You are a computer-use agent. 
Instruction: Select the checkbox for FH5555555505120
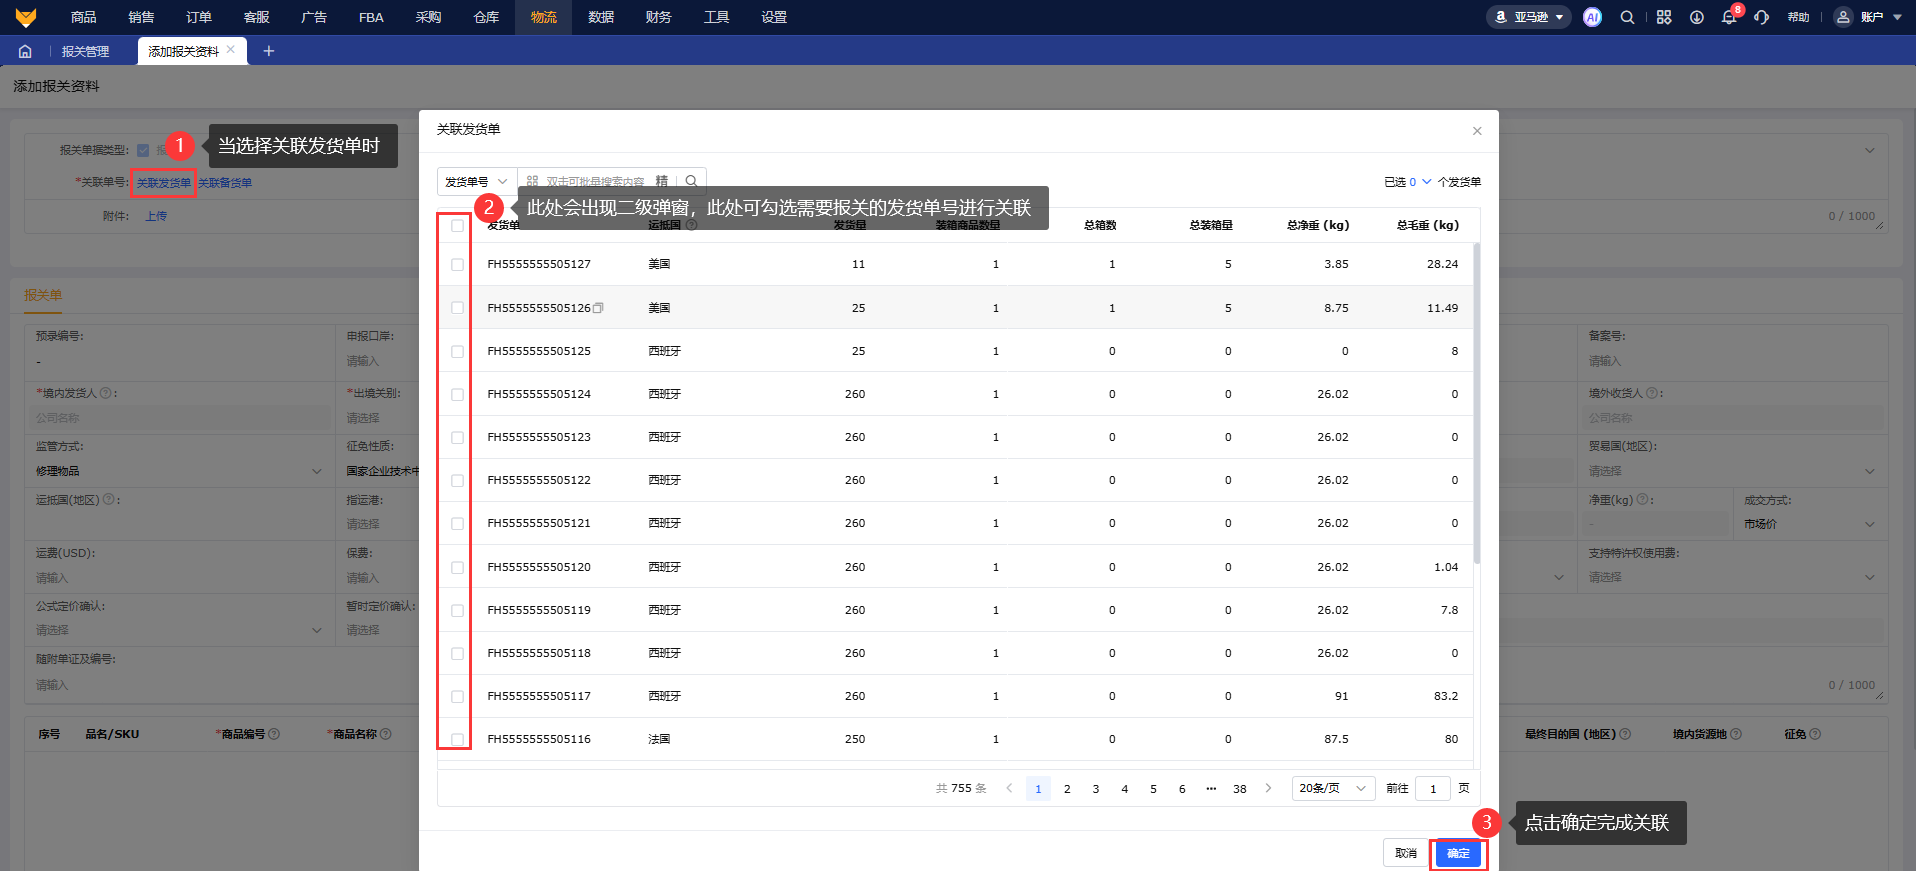point(457,567)
